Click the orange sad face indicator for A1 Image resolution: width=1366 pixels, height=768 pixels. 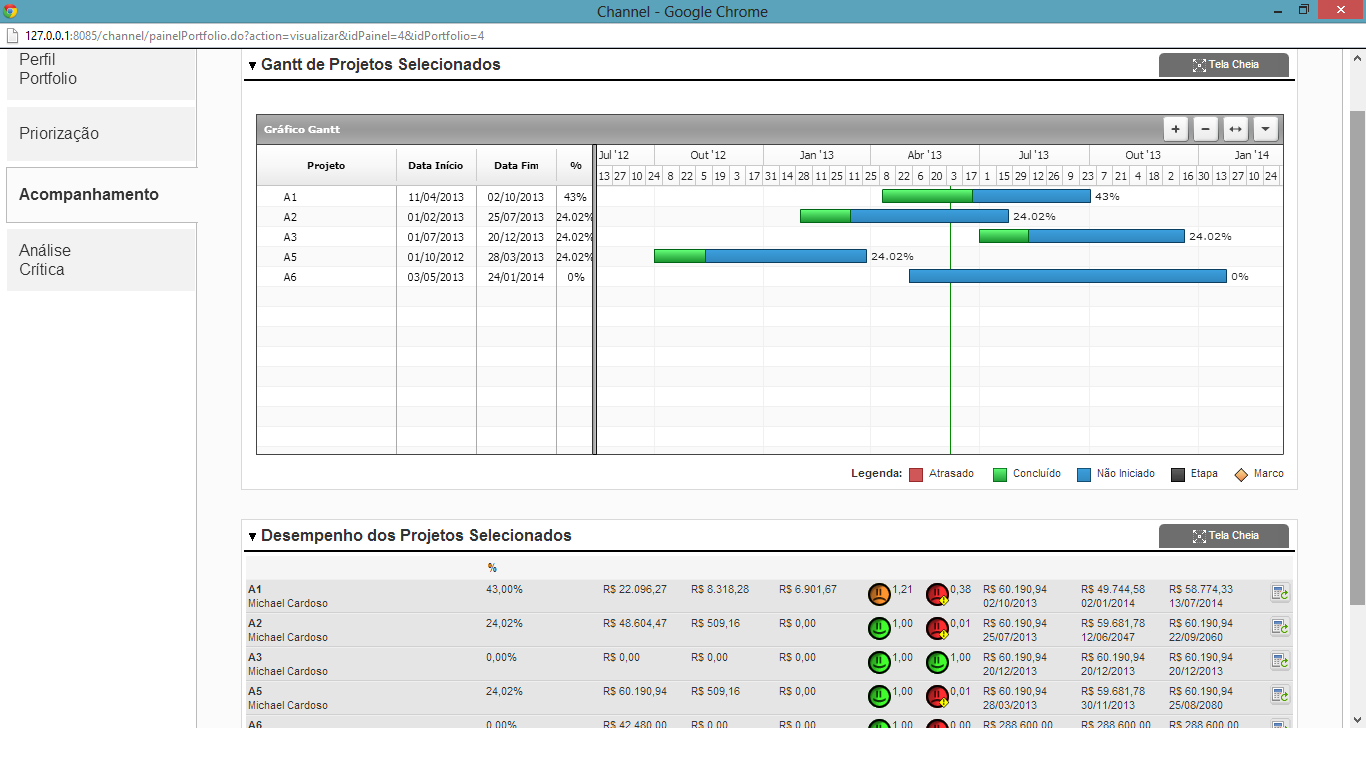click(x=879, y=595)
